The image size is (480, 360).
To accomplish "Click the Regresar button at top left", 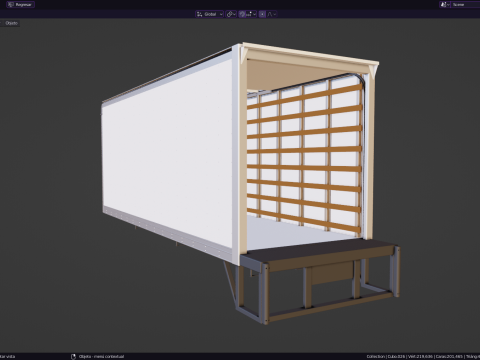I will coord(20,5).
